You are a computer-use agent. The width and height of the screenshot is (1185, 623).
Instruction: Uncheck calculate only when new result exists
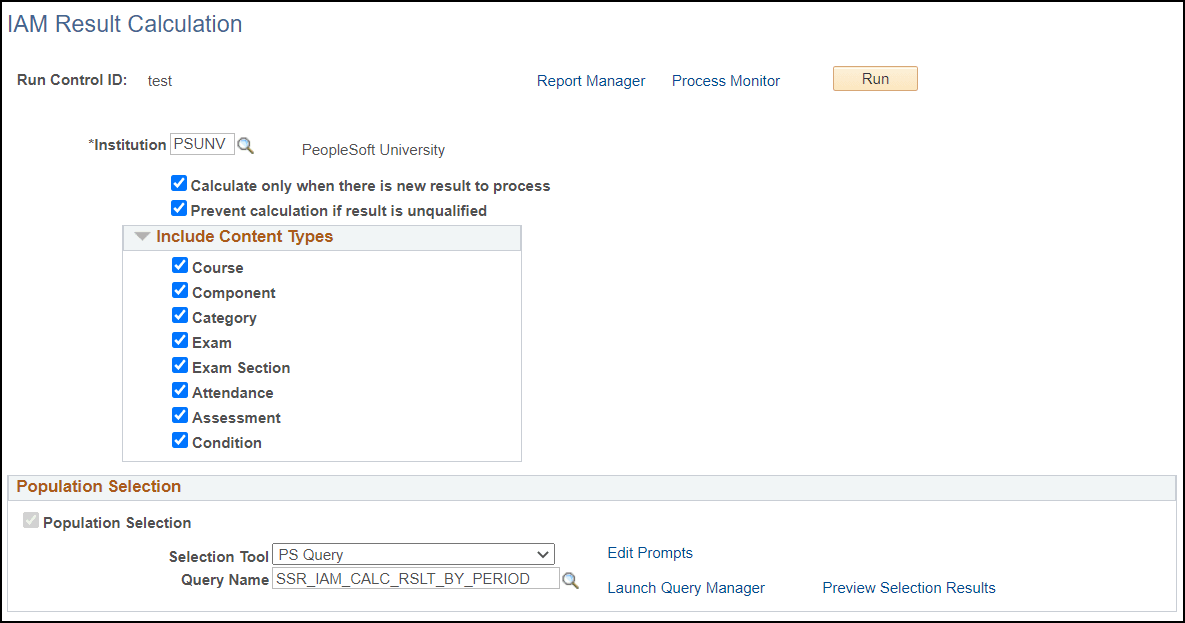coord(178,183)
